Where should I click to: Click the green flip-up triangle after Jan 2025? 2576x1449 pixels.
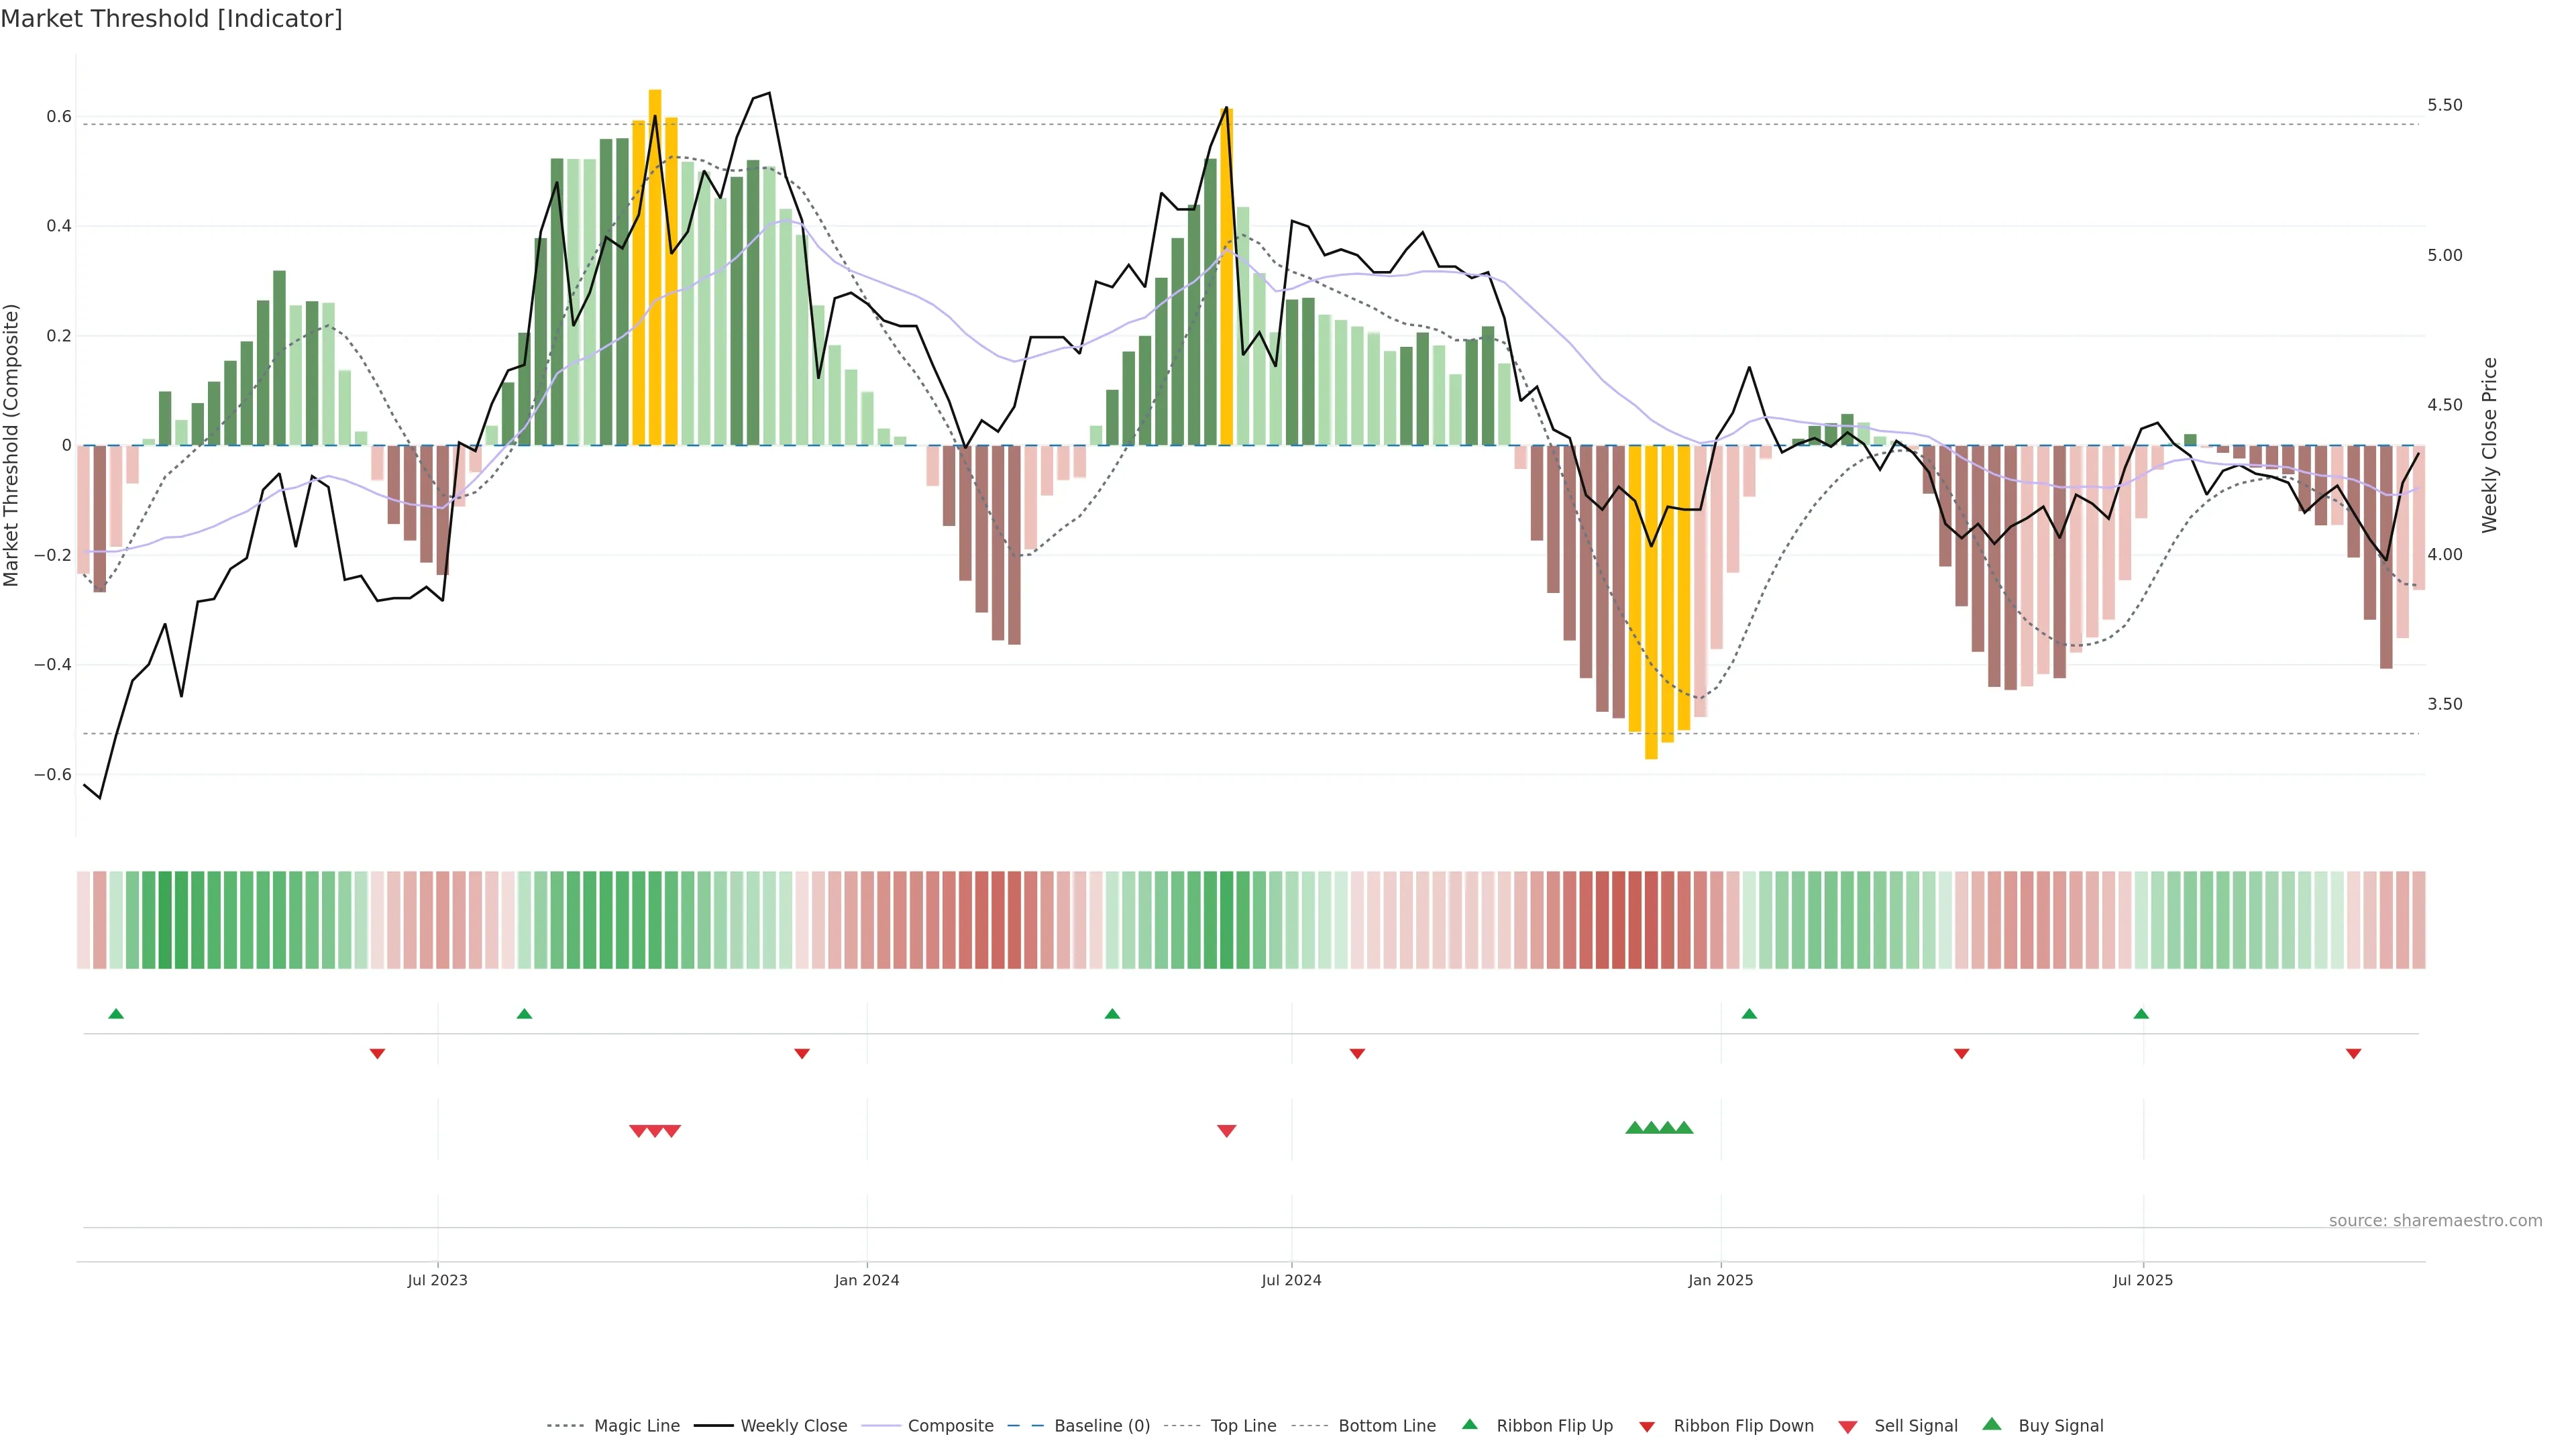(x=1749, y=1014)
